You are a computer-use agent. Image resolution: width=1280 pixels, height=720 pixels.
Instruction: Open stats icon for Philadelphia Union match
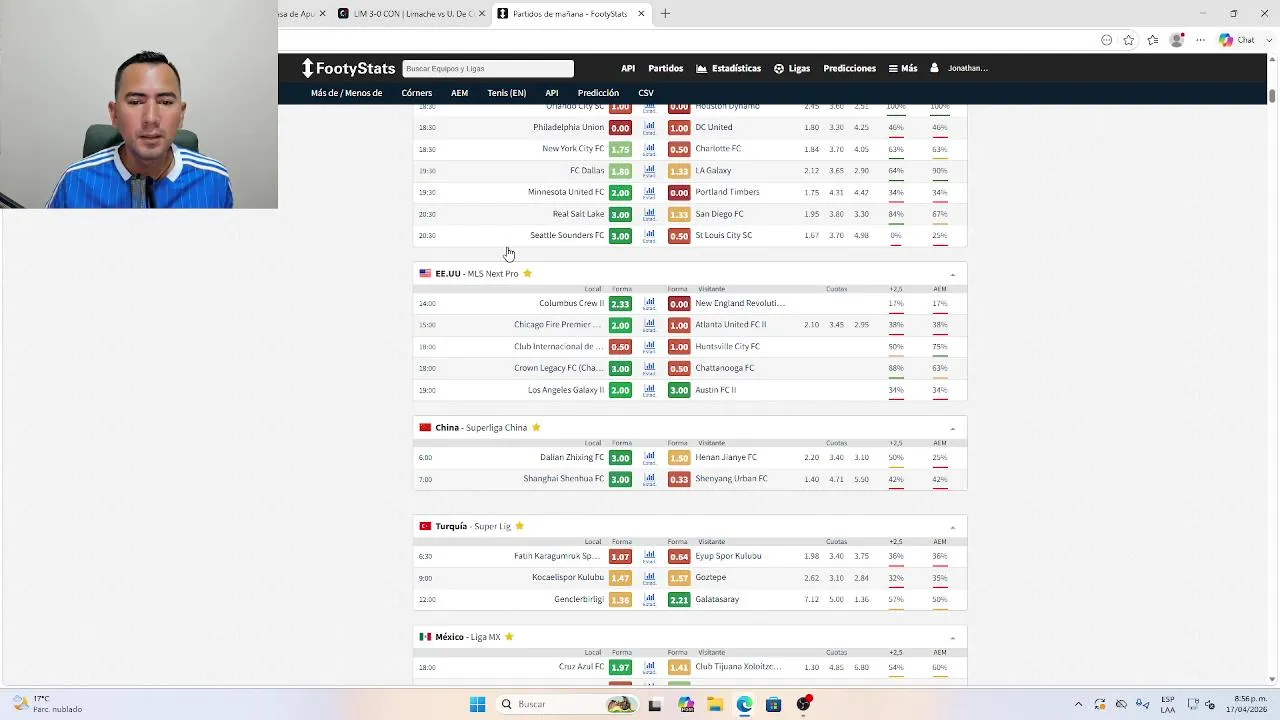click(x=649, y=128)
